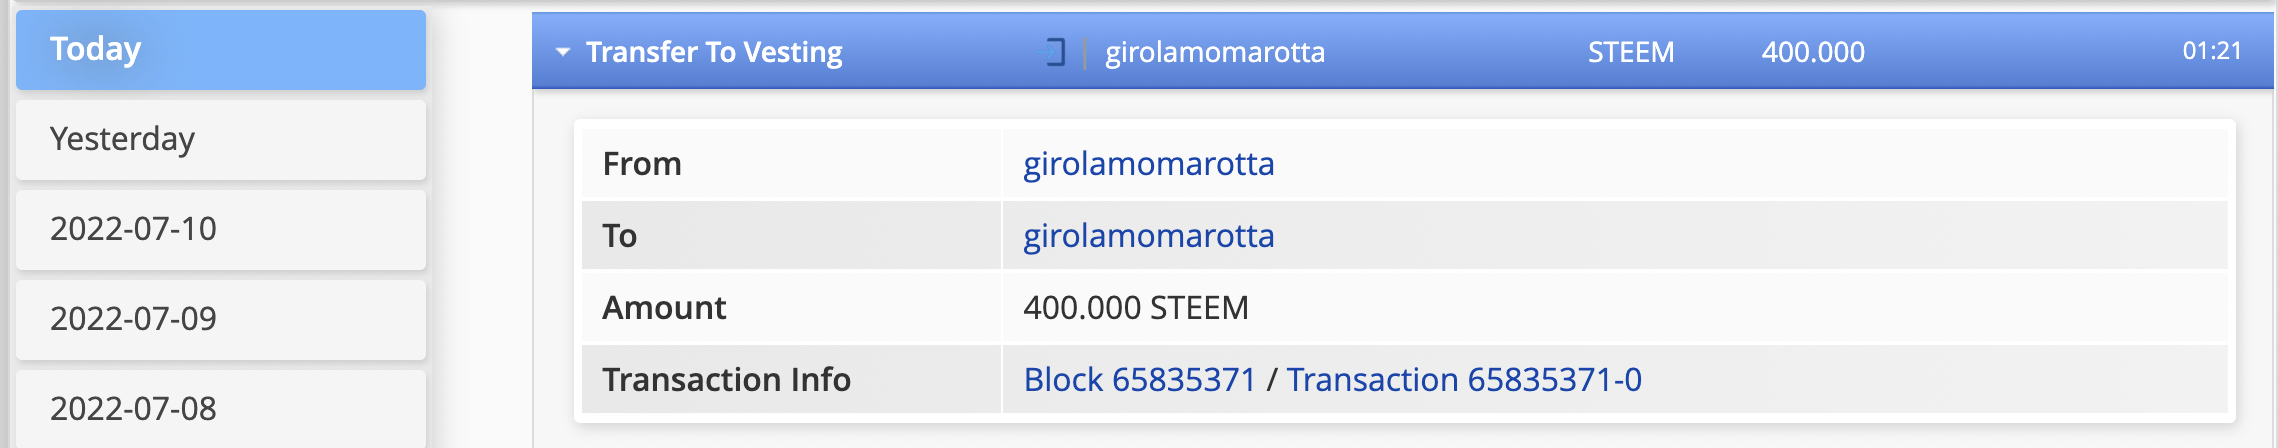Open the 2022-07-08 date entry
The width and height of the screenshot is (2278, 448).
tap(220, 408)
